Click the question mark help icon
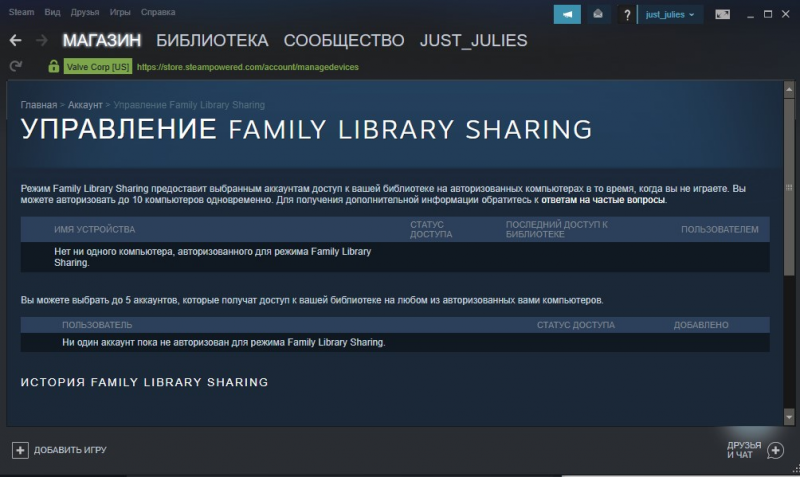Screen dimensions: 800x477 [x=627, y=15]
